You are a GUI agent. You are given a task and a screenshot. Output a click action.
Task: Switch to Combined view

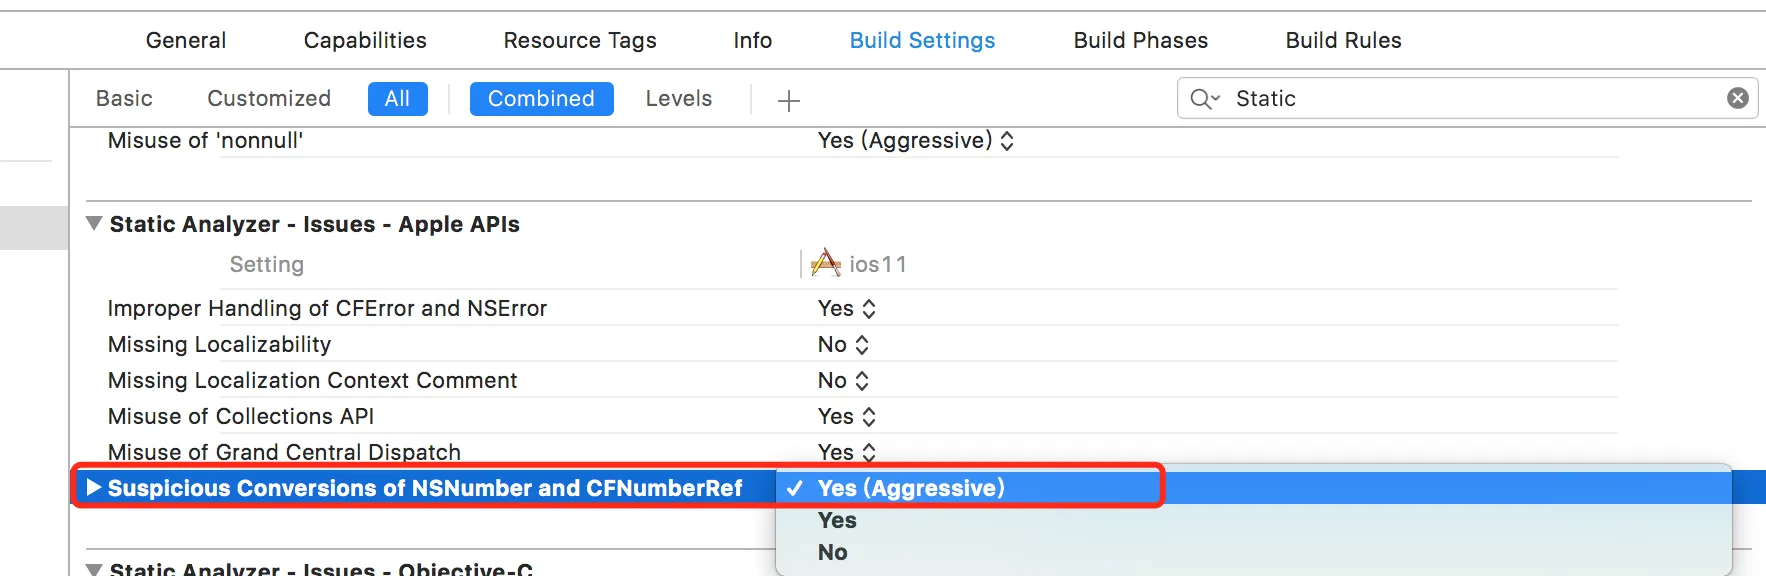point(541,99)
